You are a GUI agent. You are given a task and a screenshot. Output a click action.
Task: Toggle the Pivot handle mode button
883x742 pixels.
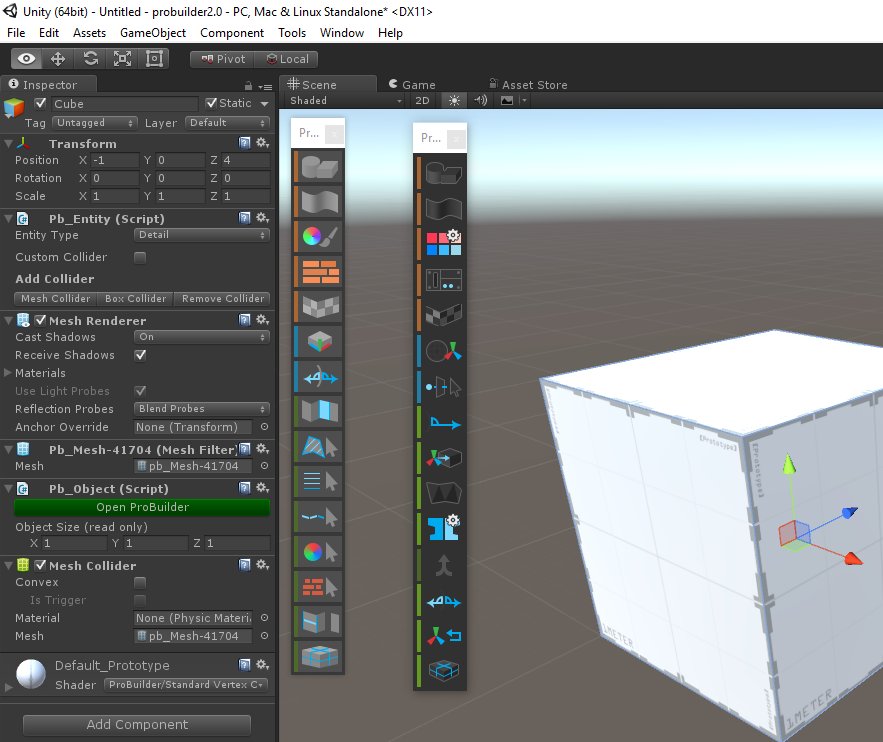pyautogui.click(x=222, y=59)
